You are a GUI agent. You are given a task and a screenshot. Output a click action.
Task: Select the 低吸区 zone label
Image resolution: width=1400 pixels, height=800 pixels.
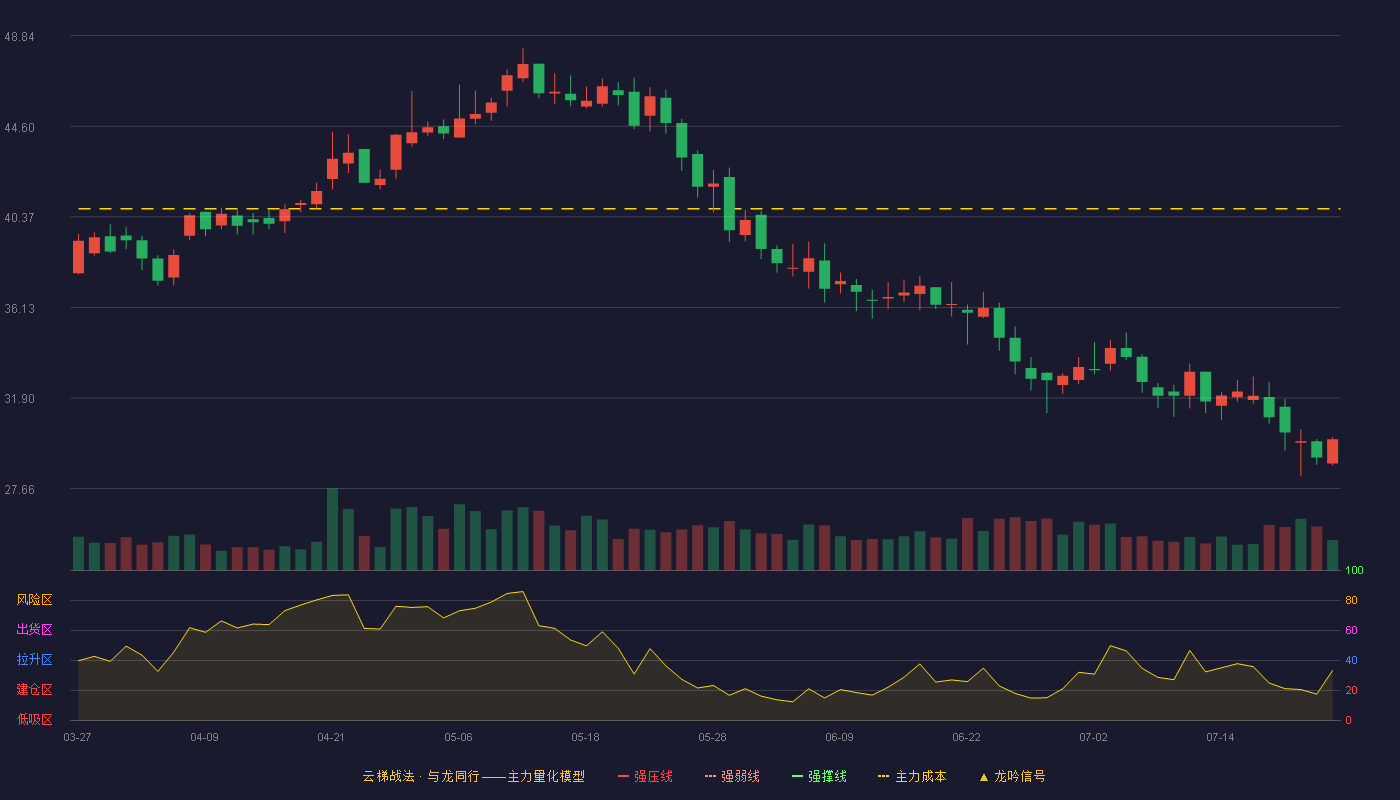click(x=34, y=719)
